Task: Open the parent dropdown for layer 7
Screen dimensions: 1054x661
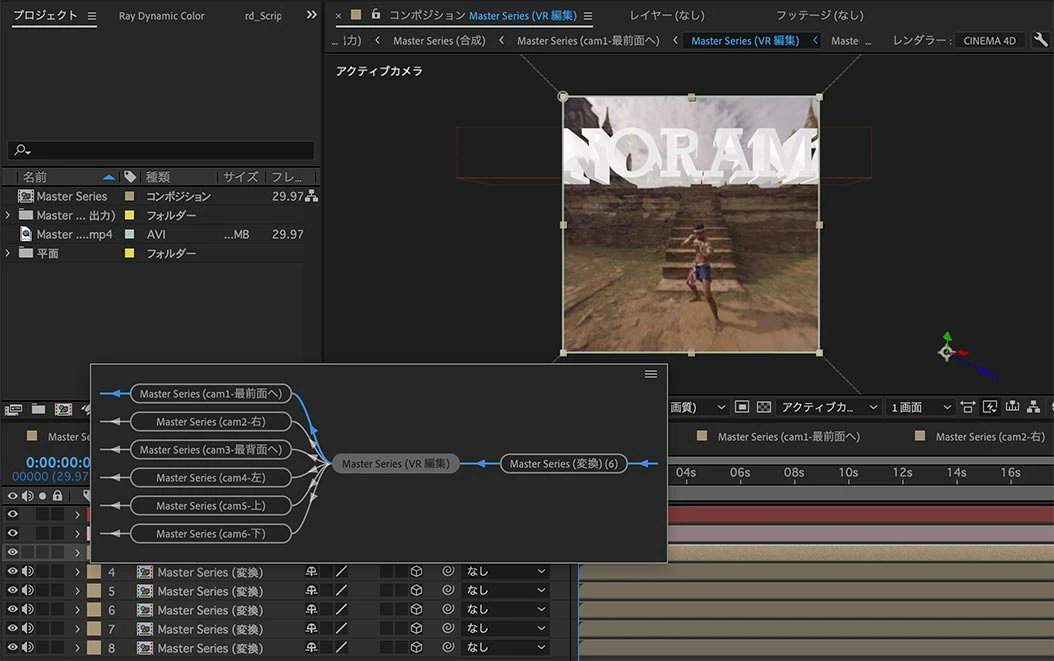Action: click(505, 629)
